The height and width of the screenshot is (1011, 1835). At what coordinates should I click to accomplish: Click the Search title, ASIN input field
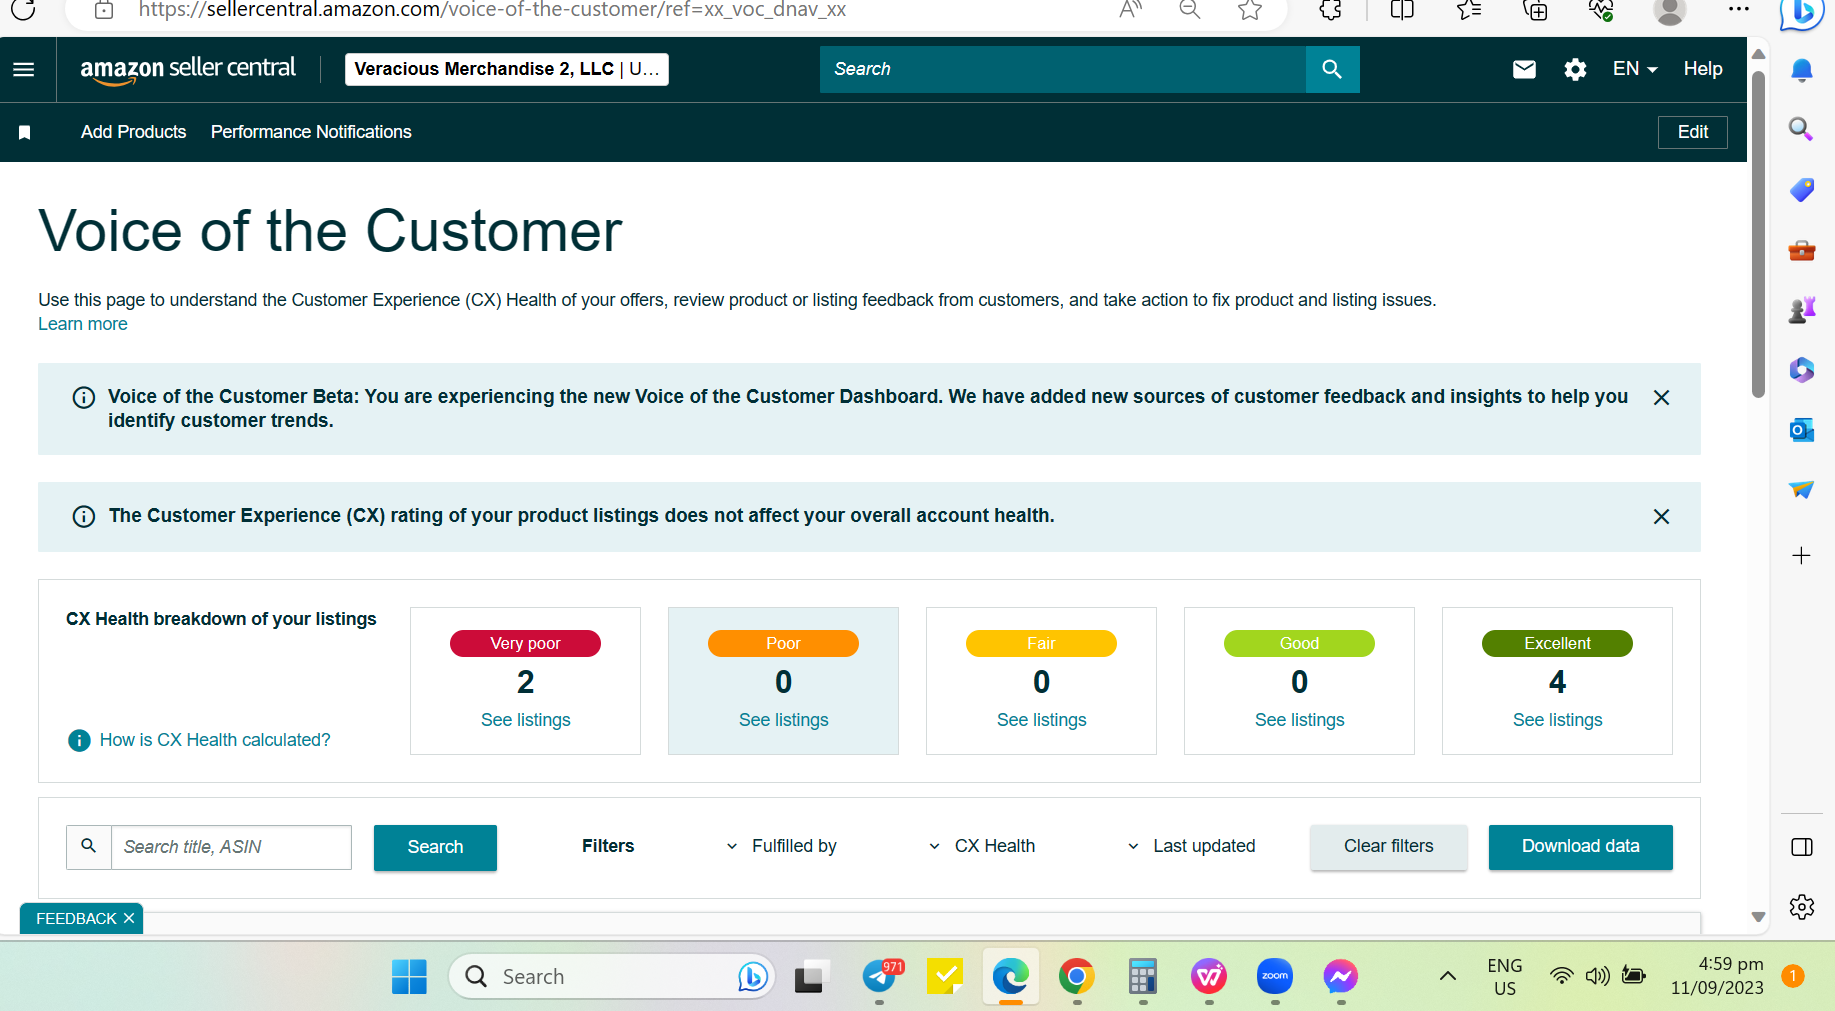231,847
